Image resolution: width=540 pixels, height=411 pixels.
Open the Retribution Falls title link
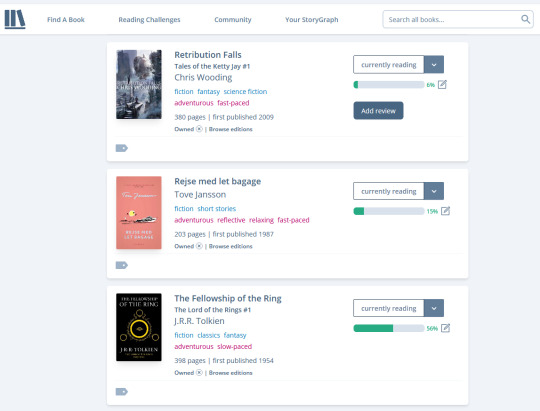pyautogui.click(x=208, y=55)
